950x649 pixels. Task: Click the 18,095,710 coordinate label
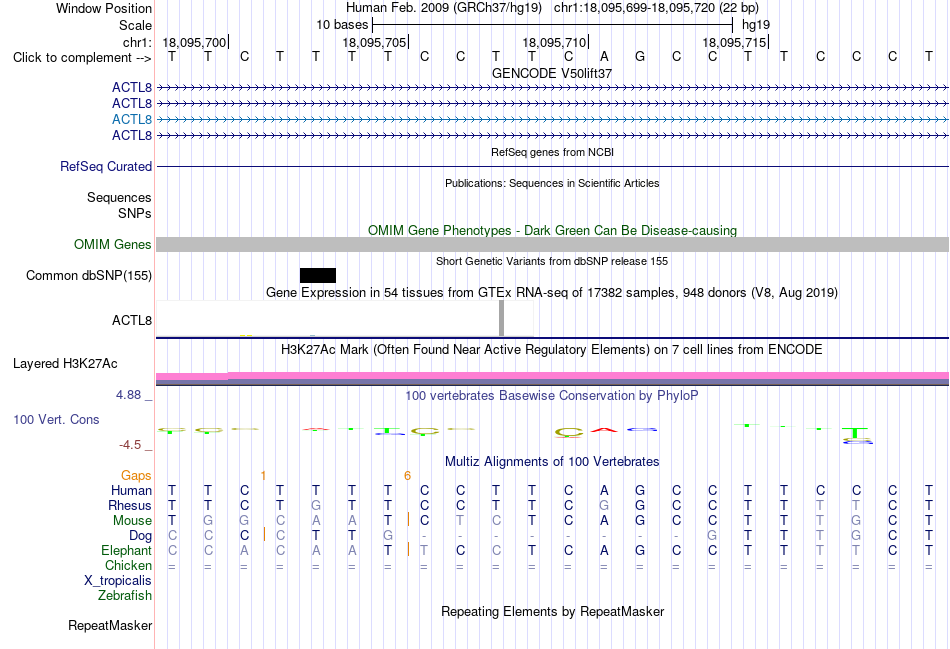554,42
